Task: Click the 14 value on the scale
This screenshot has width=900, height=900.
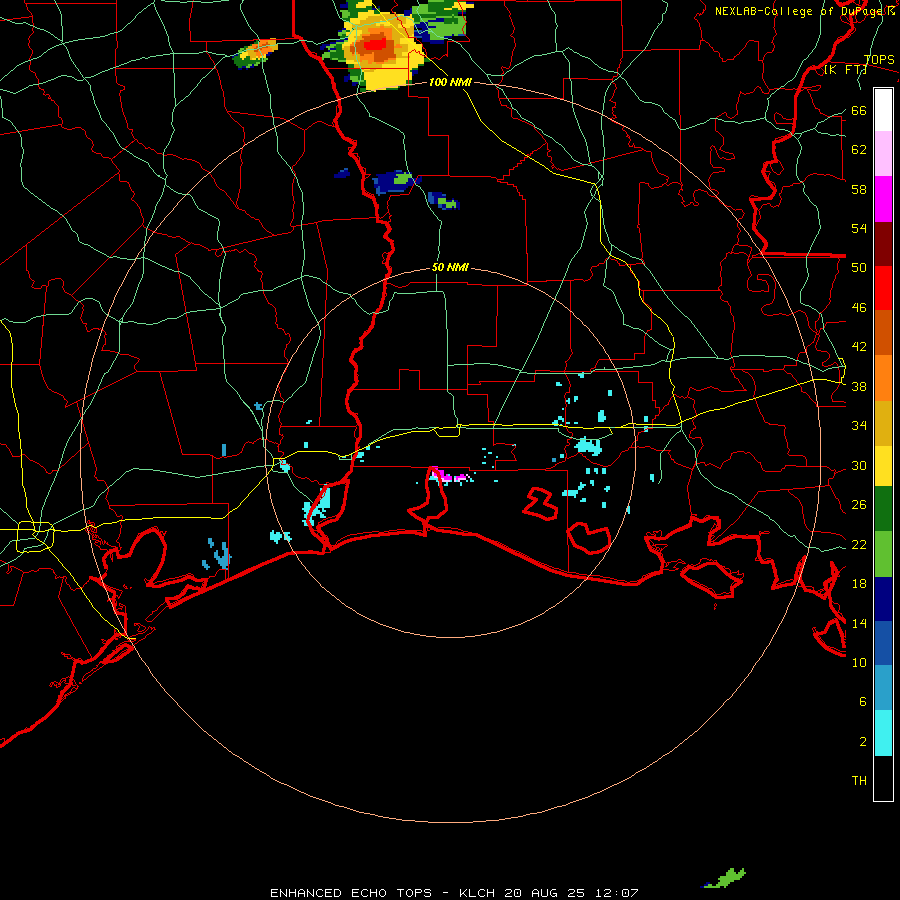Action: click(x=859, y=623)
